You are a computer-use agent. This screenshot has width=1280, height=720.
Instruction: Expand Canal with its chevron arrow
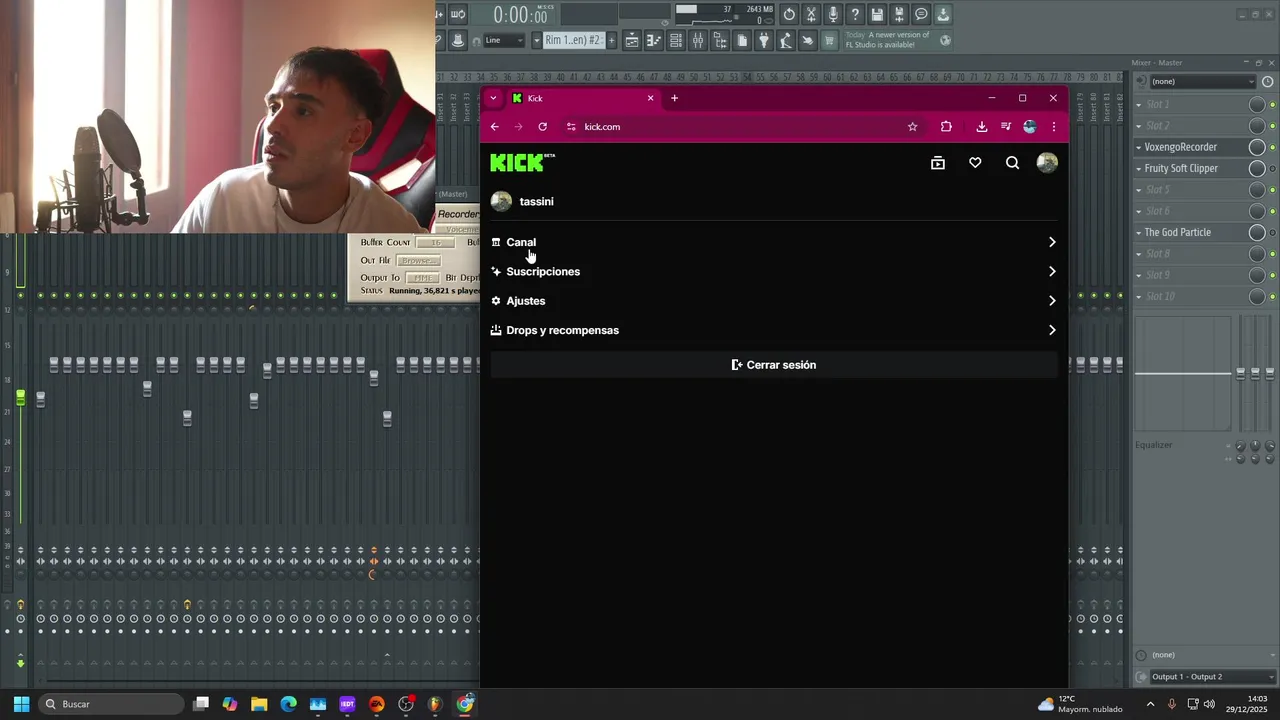click(1051, 242)
